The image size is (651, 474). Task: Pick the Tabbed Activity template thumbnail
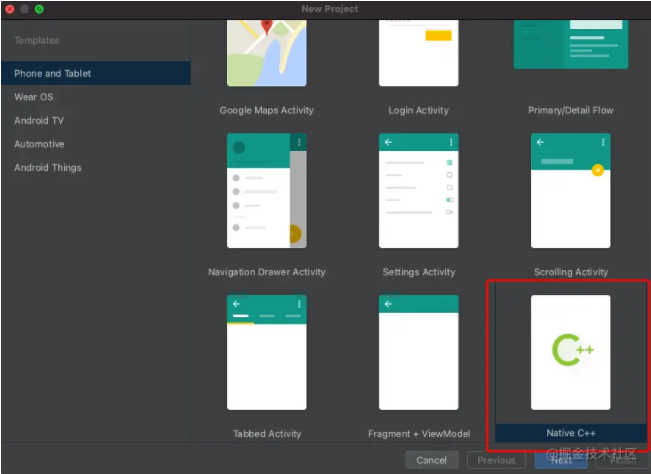pos(267,352)
